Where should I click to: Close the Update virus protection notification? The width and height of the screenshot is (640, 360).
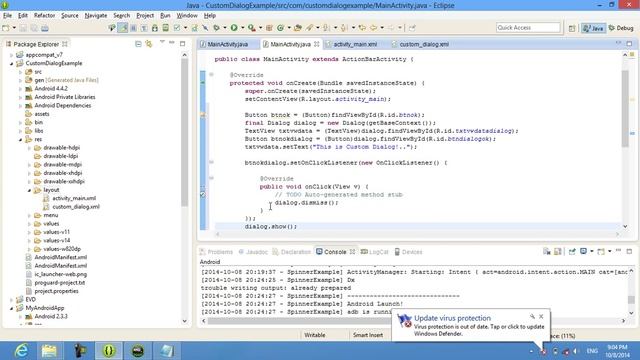pos(541,316)
